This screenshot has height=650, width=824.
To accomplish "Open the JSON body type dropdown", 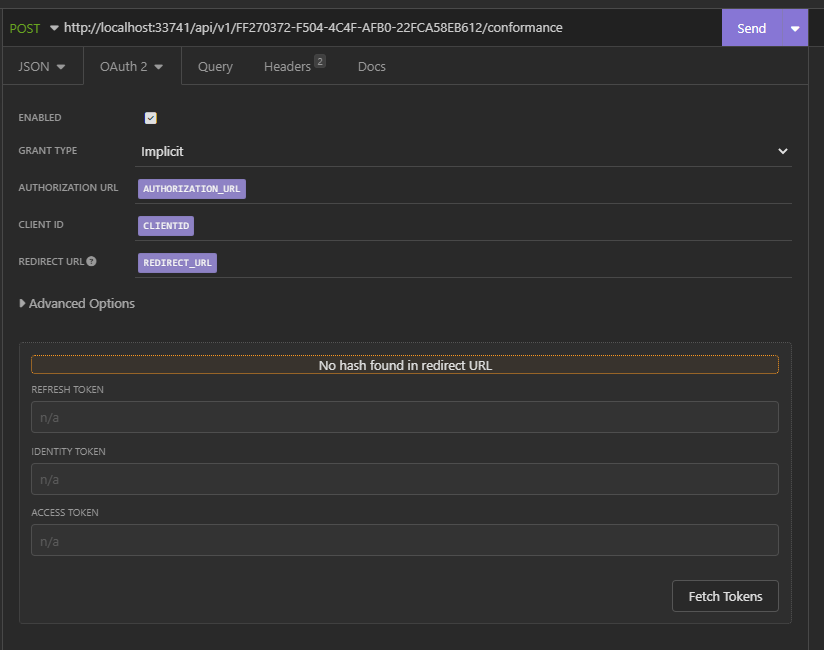I will tap(40, 66).
